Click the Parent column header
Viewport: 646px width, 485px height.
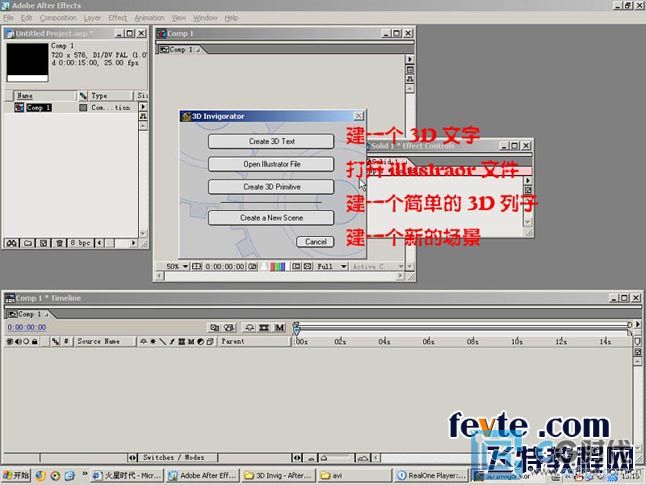pyautogui.click(x=254, y=341)
